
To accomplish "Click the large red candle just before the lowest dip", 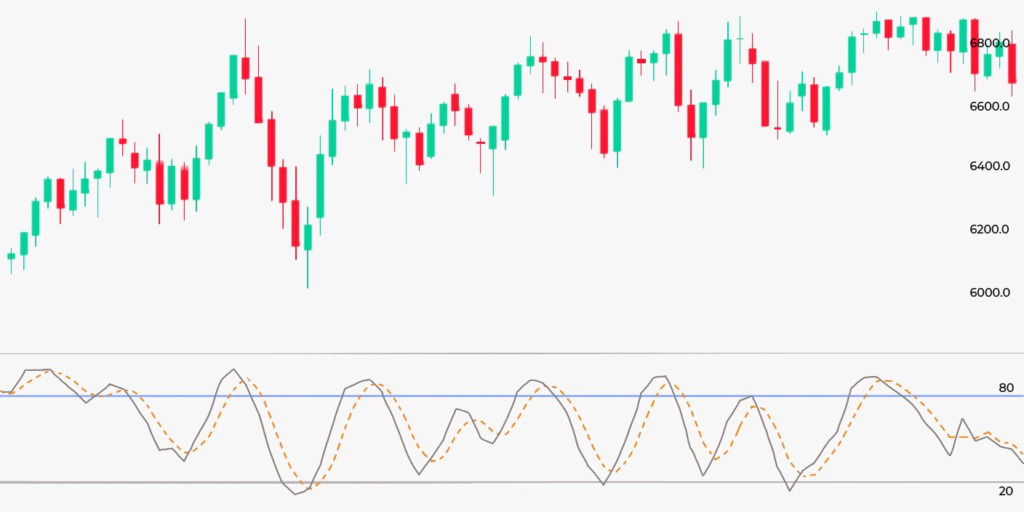I will pos(295,222).
